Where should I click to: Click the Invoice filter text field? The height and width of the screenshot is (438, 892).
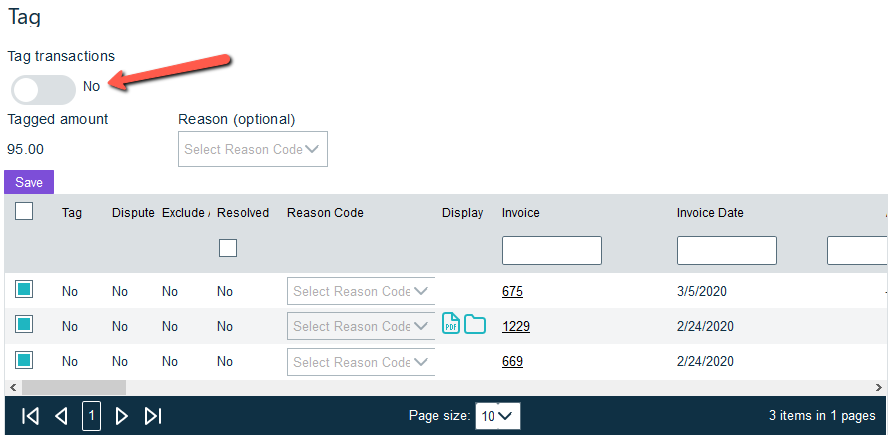click(x=551, y=250)
